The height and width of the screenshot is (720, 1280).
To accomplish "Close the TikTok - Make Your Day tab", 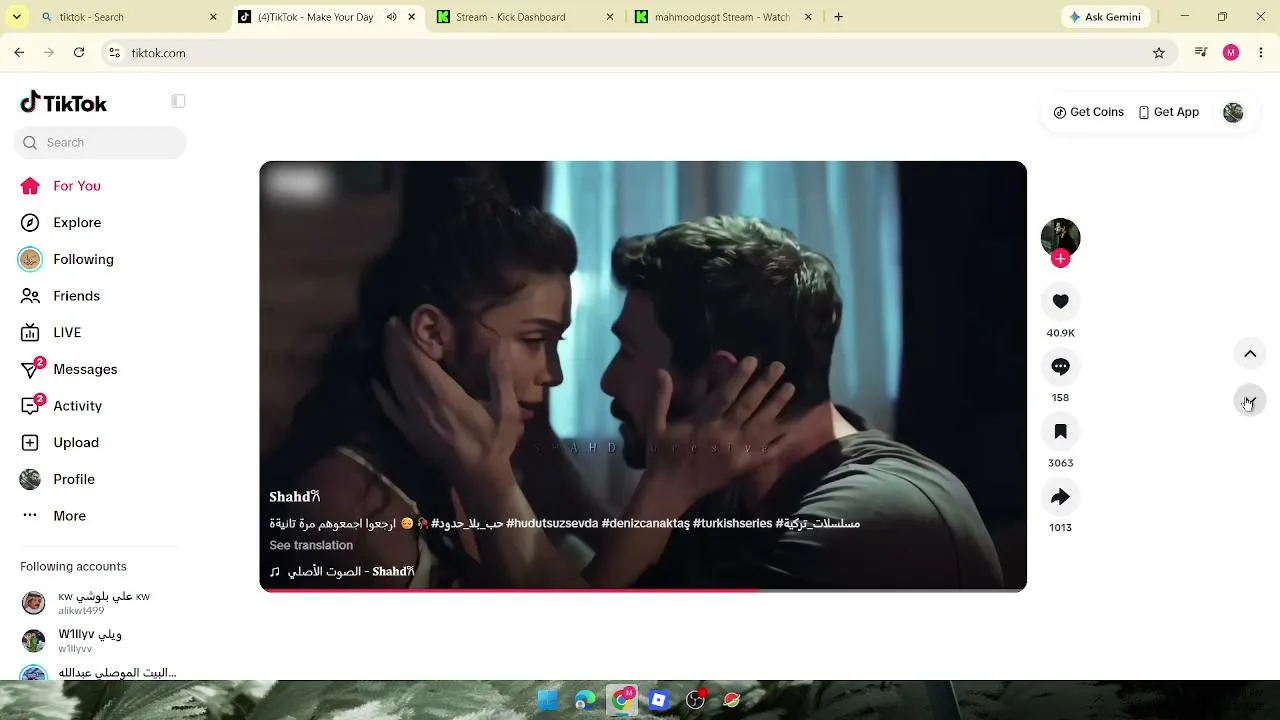I will [411, 17].
